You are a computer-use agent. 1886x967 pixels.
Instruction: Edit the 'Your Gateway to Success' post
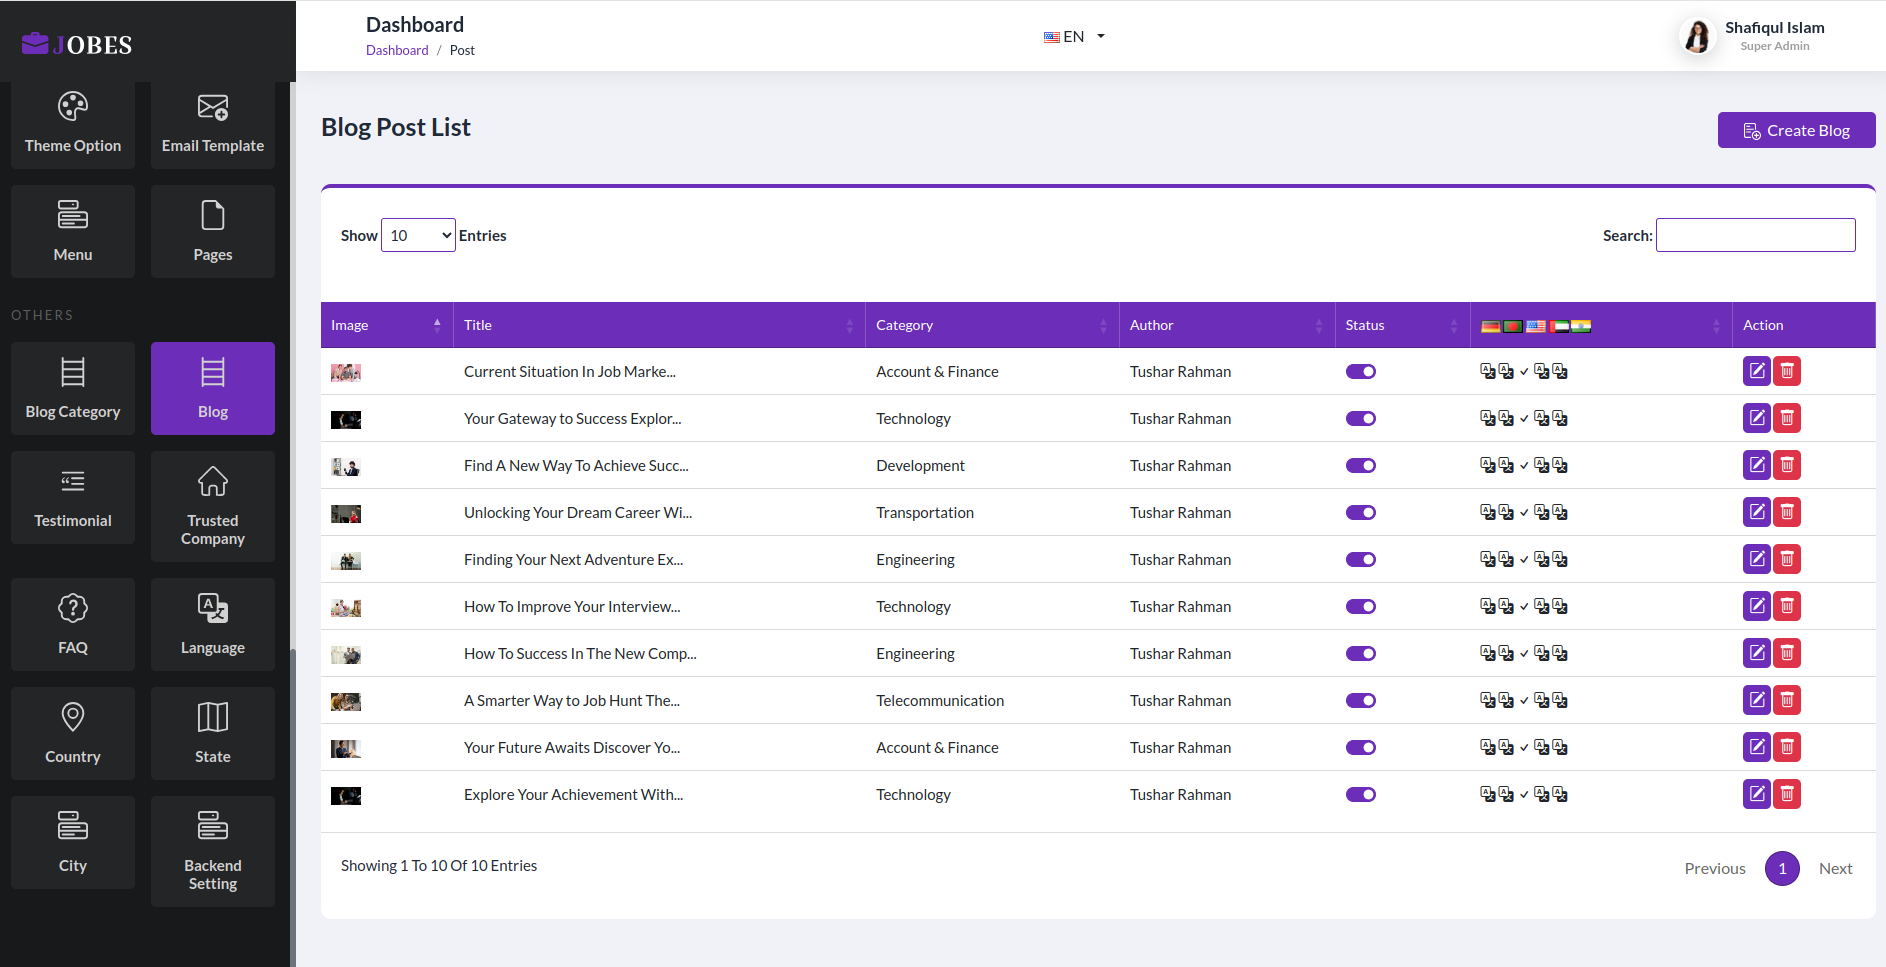1757,418
